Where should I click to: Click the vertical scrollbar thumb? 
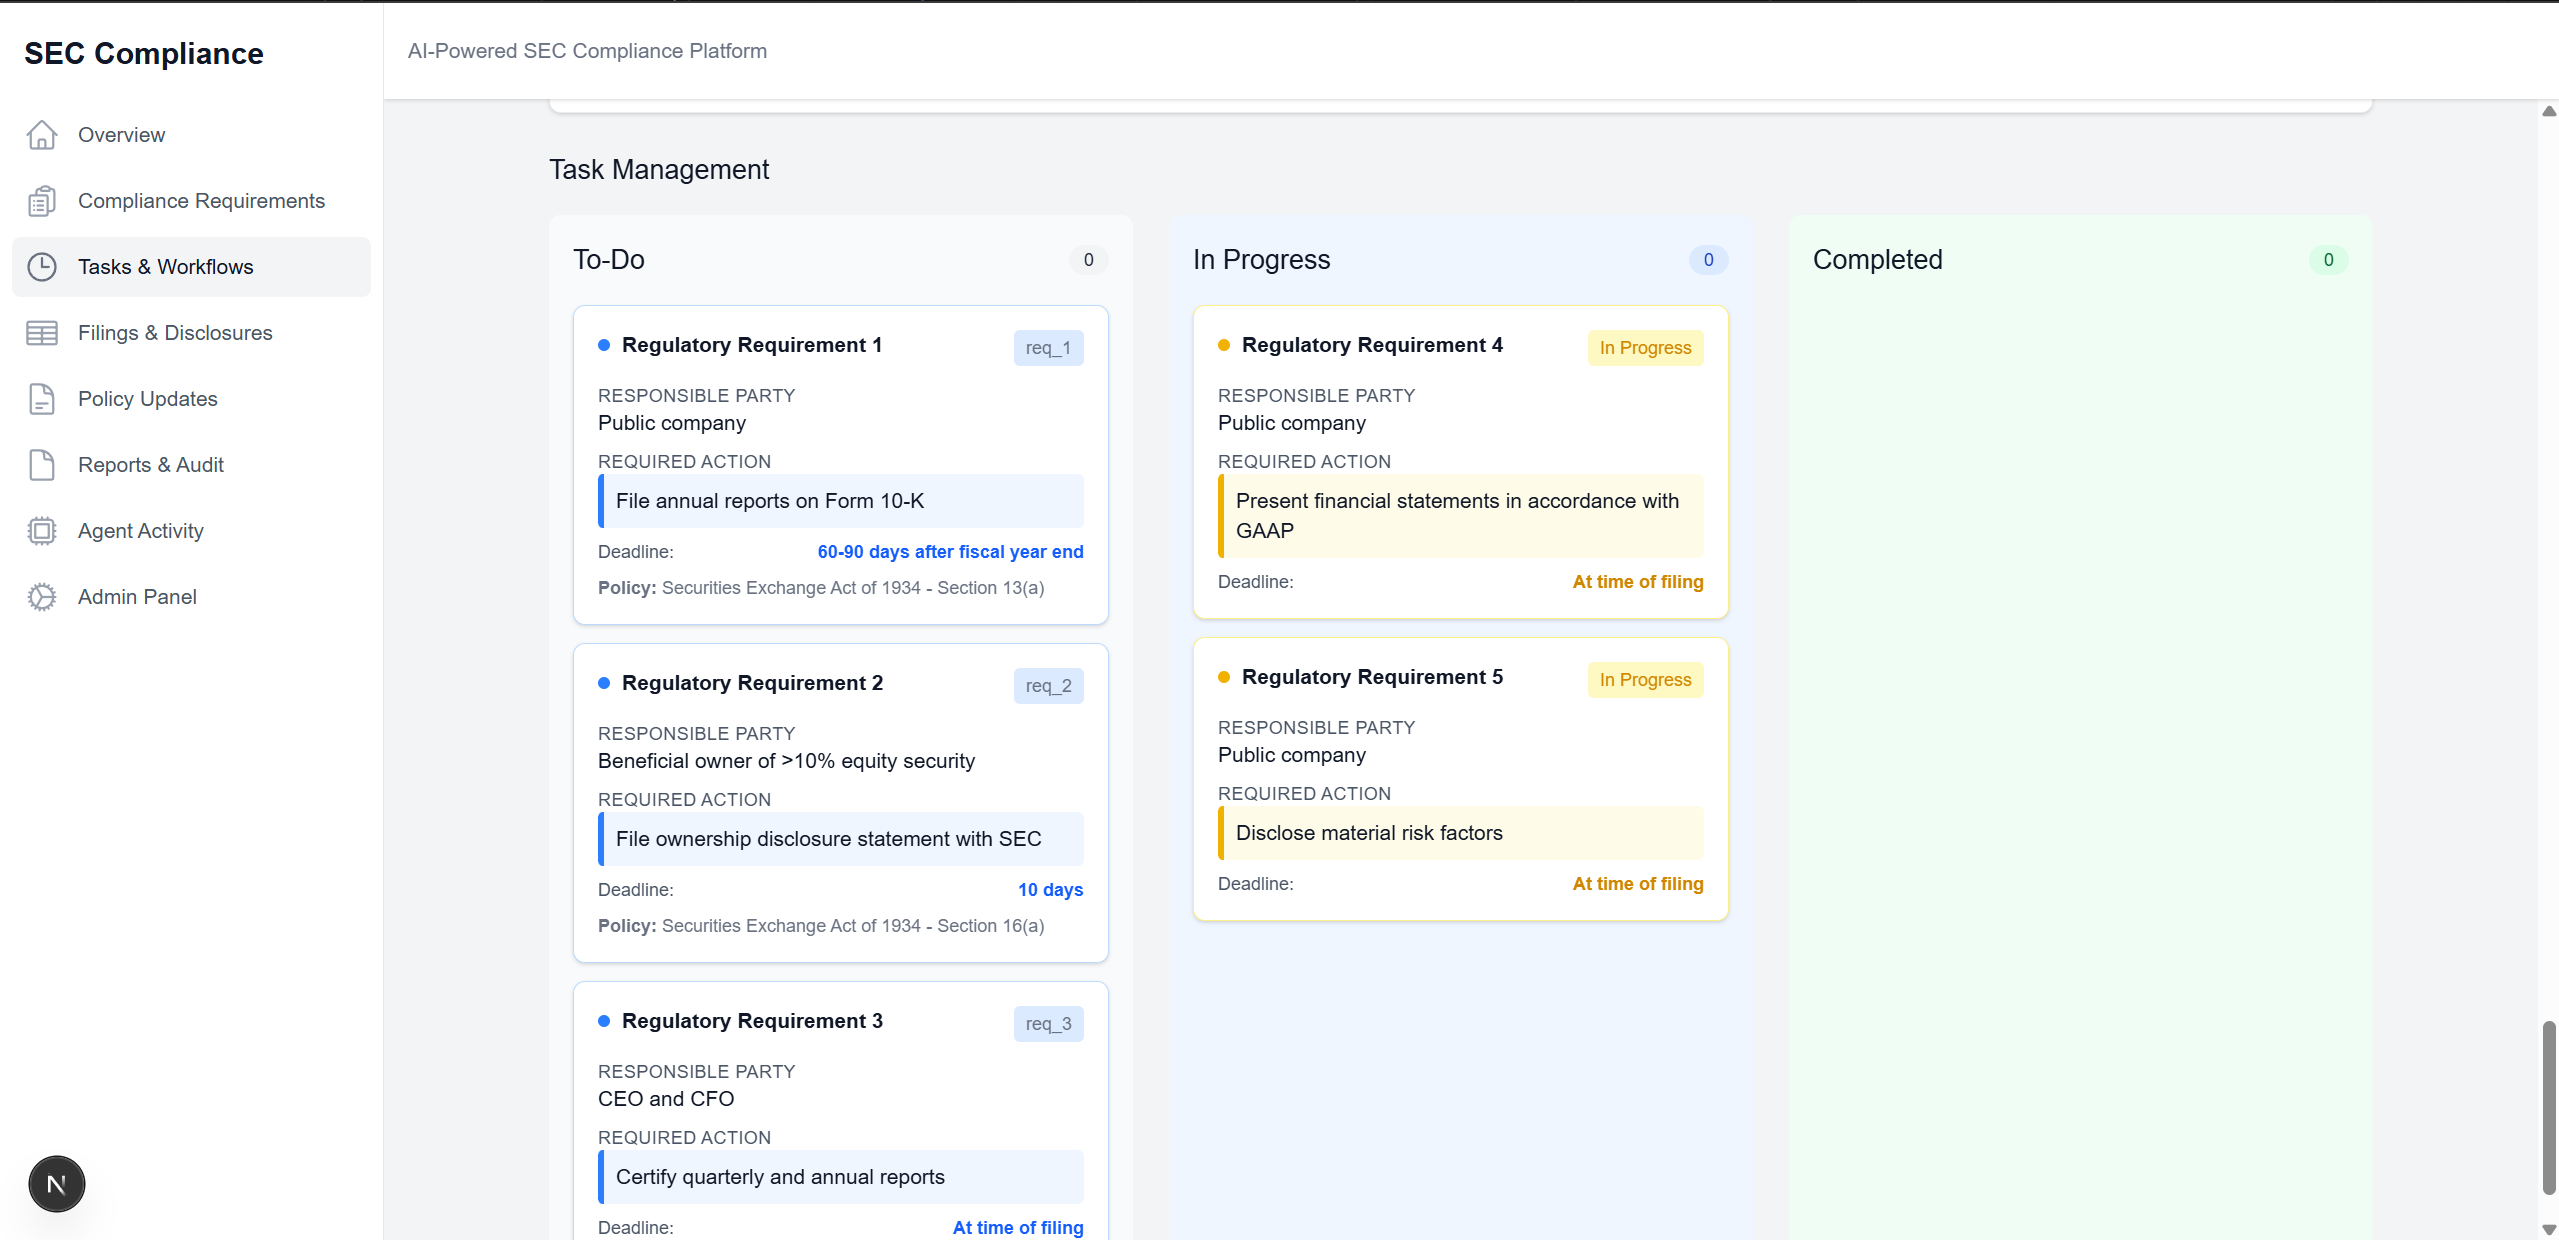tap(2549, 1106)
